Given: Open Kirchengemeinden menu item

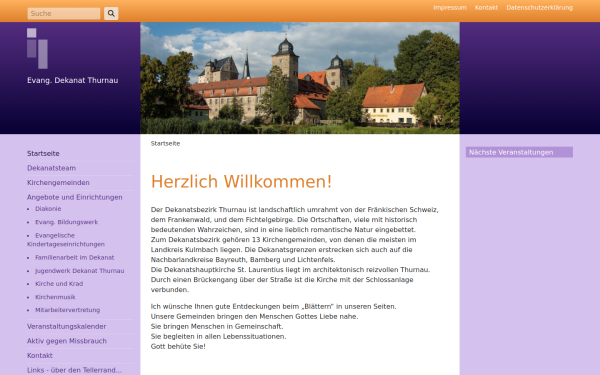Looking at the screenshot, I should click(x=58, y=183).
